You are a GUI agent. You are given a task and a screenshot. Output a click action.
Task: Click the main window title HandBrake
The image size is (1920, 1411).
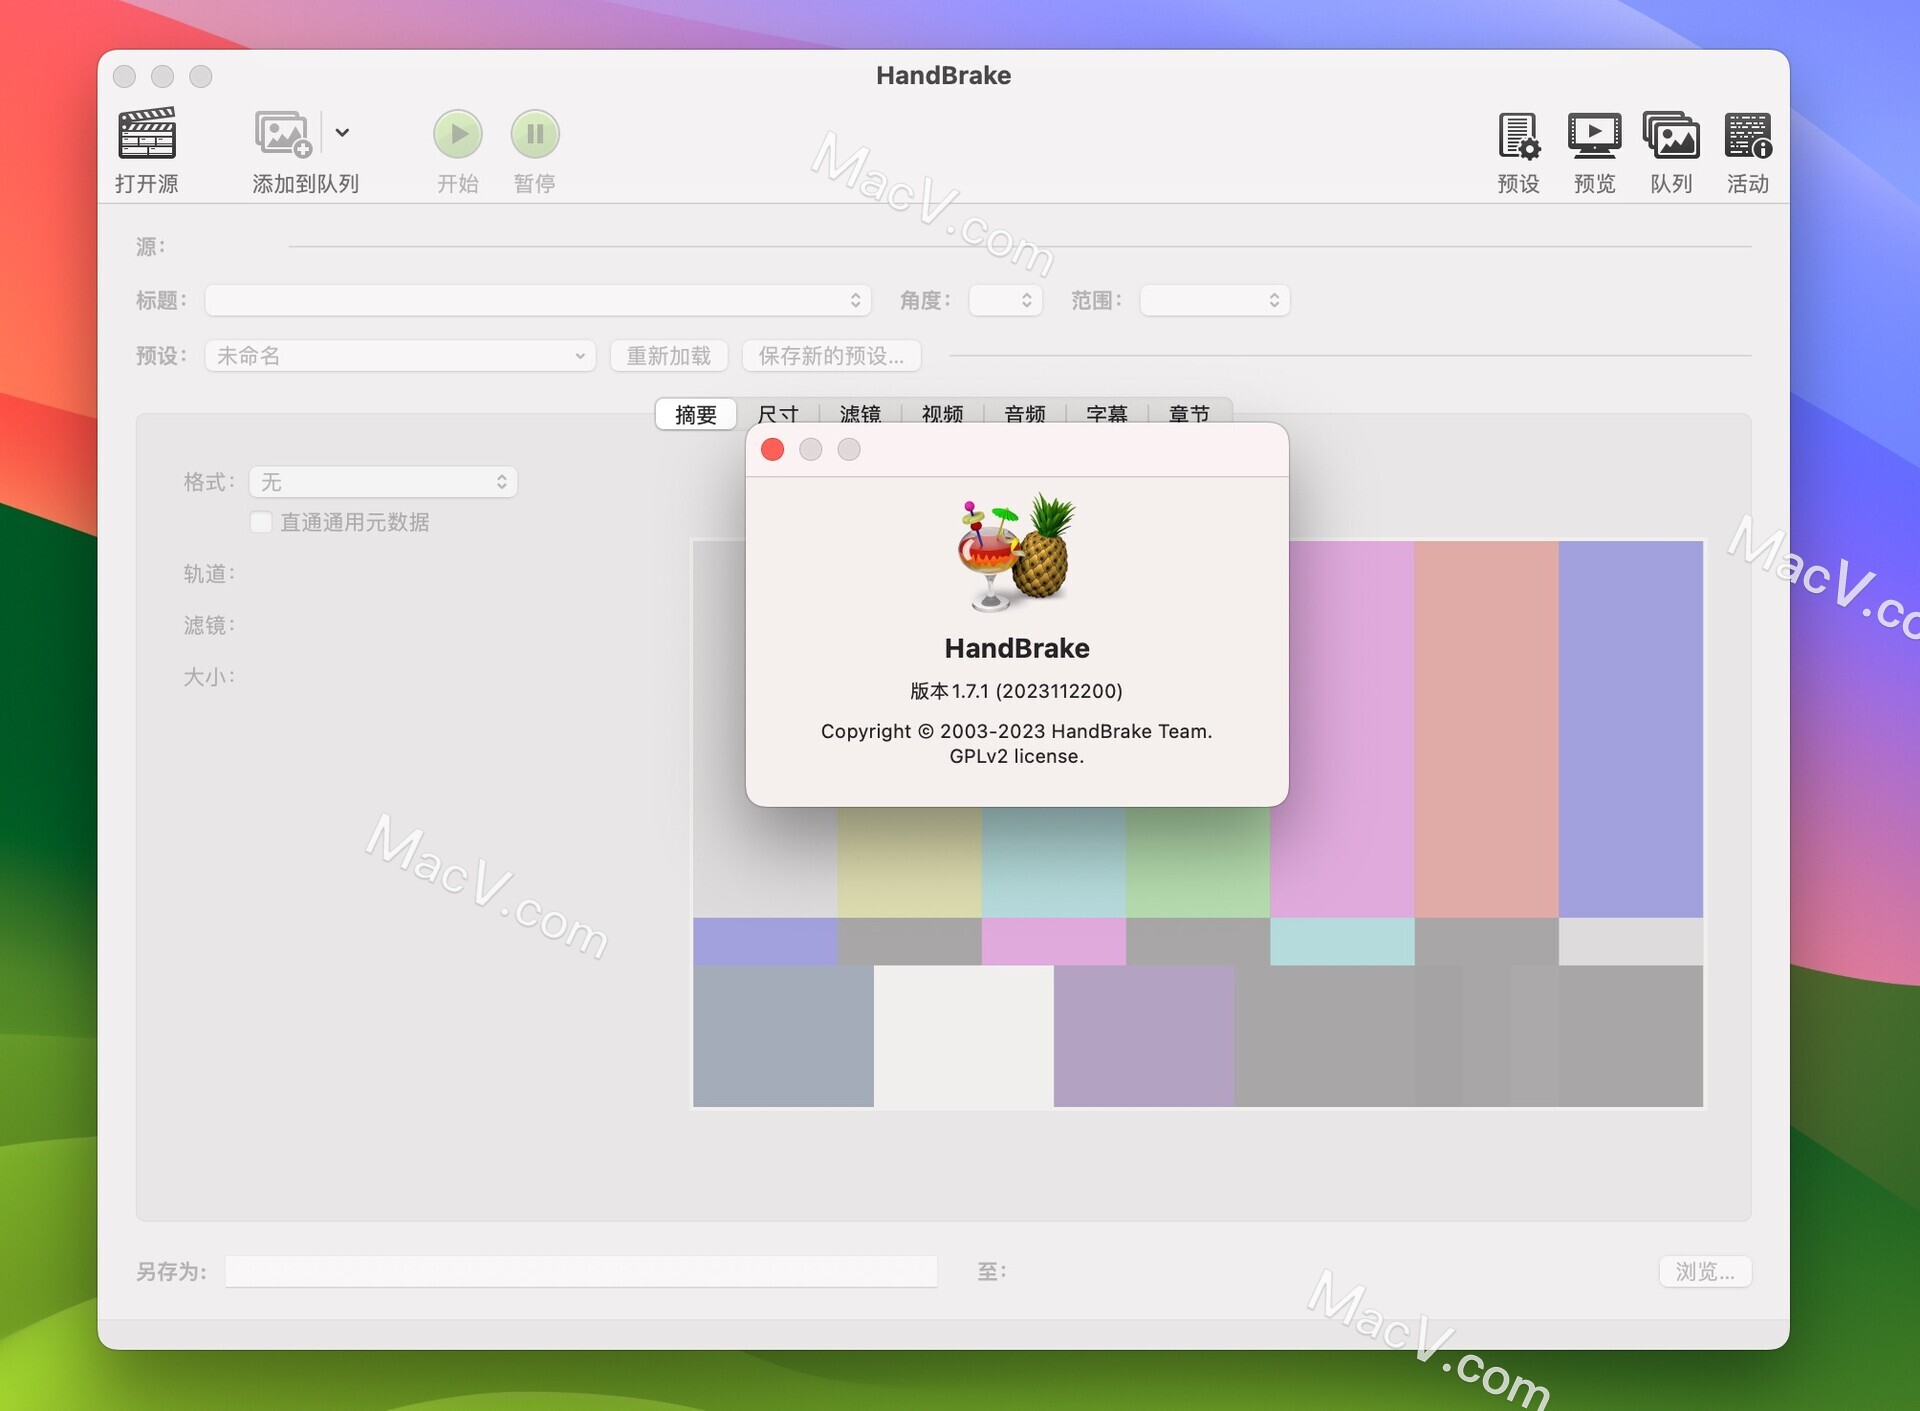tap(943, 75)
